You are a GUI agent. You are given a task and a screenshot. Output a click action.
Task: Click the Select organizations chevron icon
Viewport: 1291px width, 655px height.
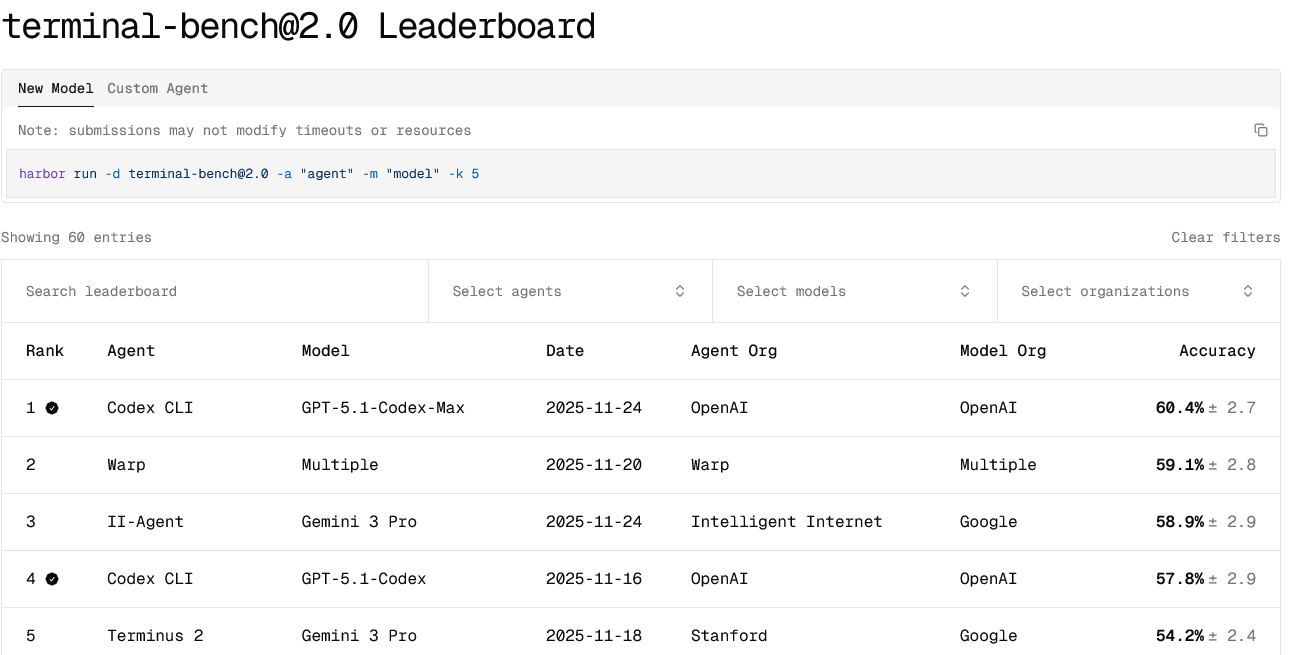1248,291
